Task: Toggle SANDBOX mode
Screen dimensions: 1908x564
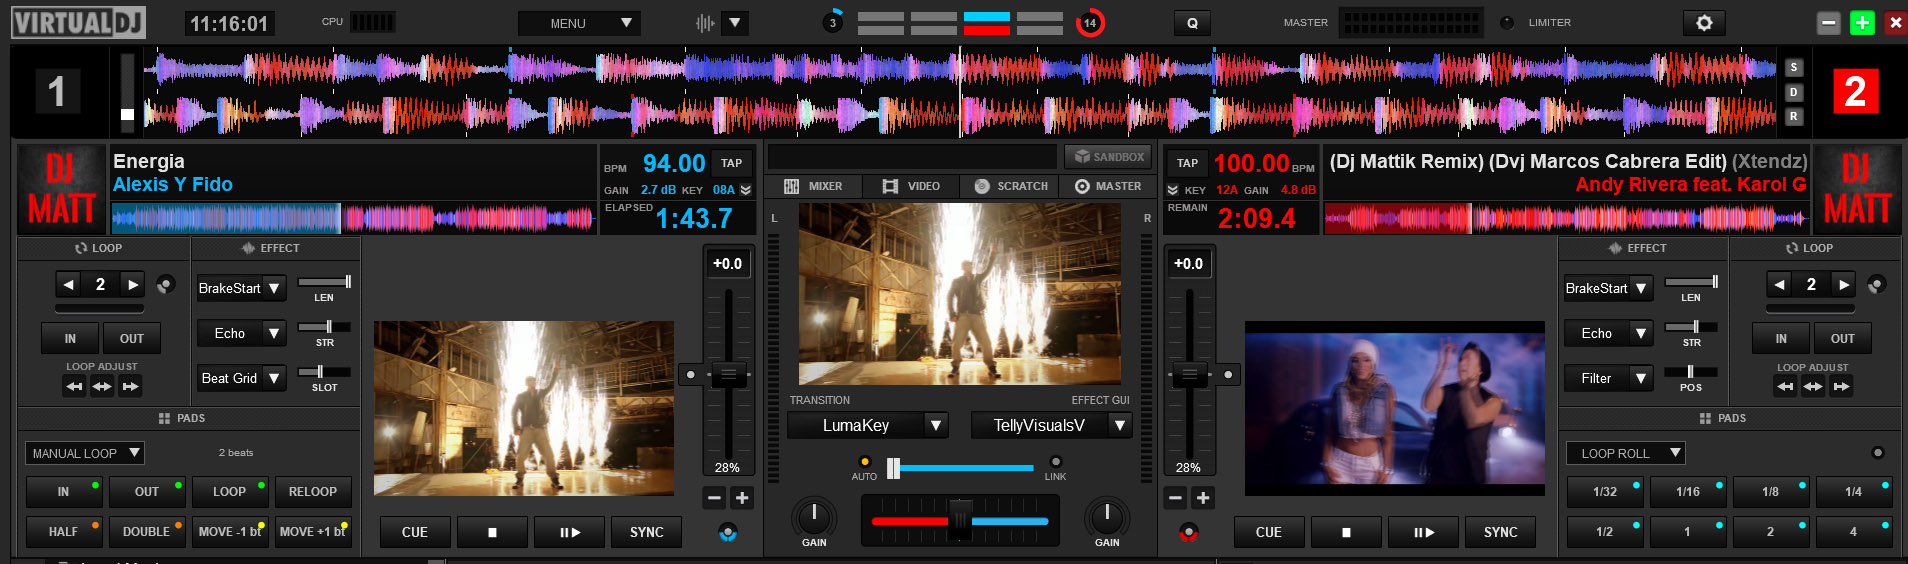Action: click(1108, 157)
